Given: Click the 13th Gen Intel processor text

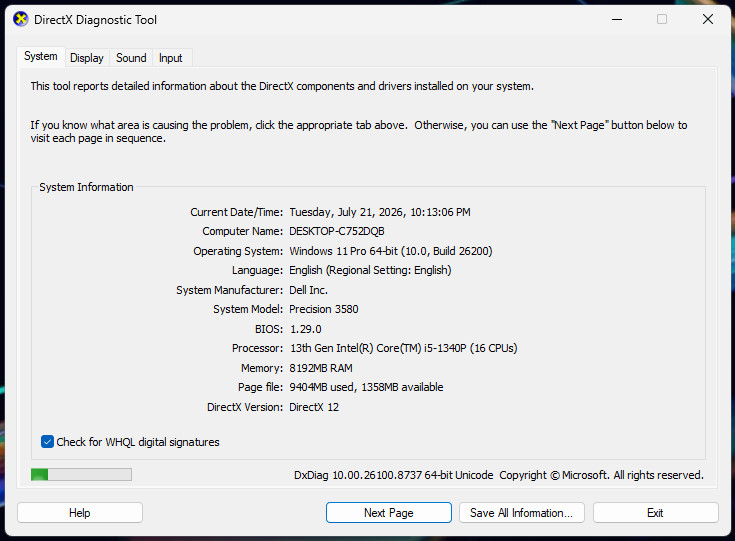Looking at the screenshot, I should click(403, 348).
